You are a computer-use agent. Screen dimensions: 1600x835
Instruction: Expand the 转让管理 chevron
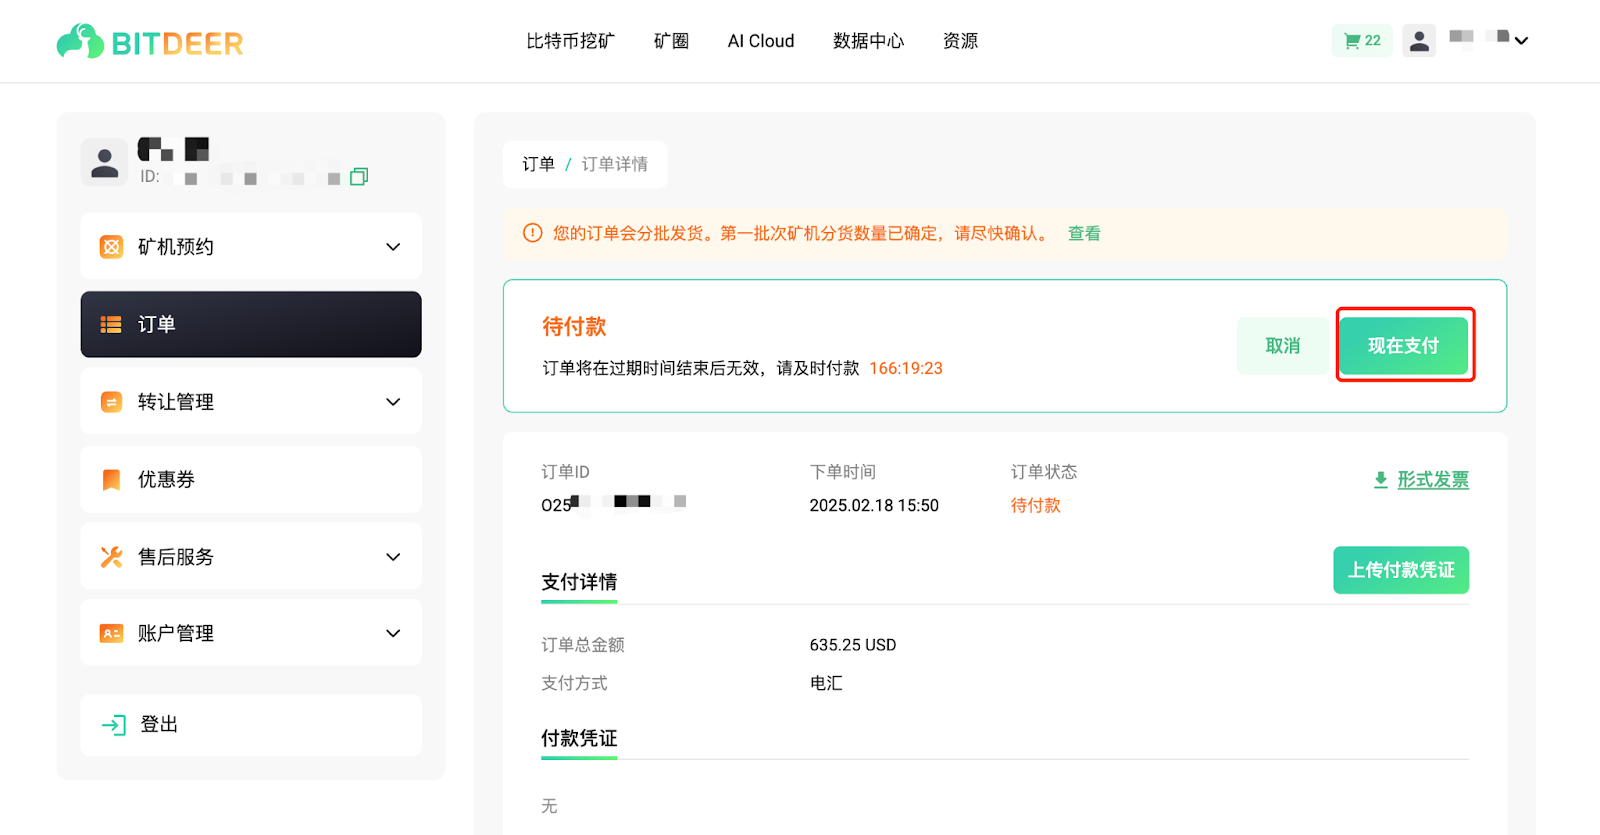393,402
